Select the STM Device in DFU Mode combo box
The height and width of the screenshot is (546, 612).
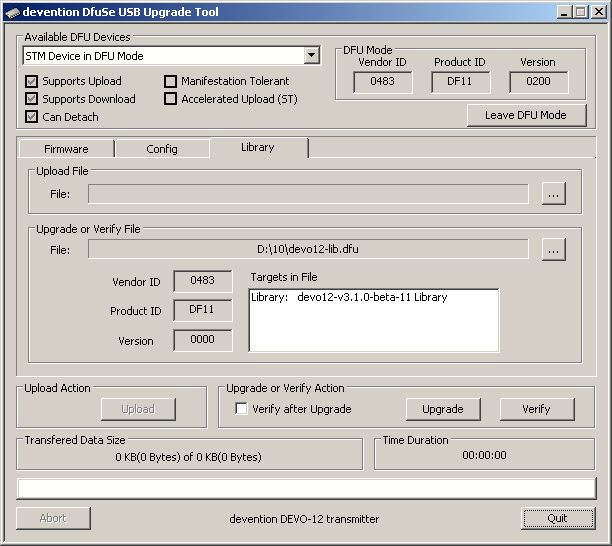[171, 55]
